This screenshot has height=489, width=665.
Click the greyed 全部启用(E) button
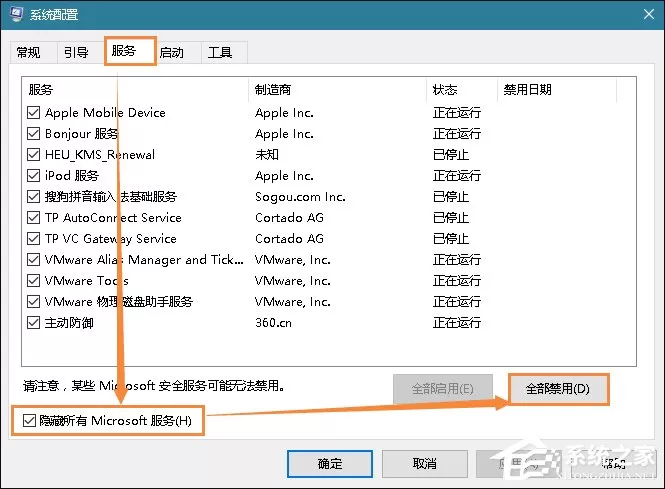[x=443, y=389]
